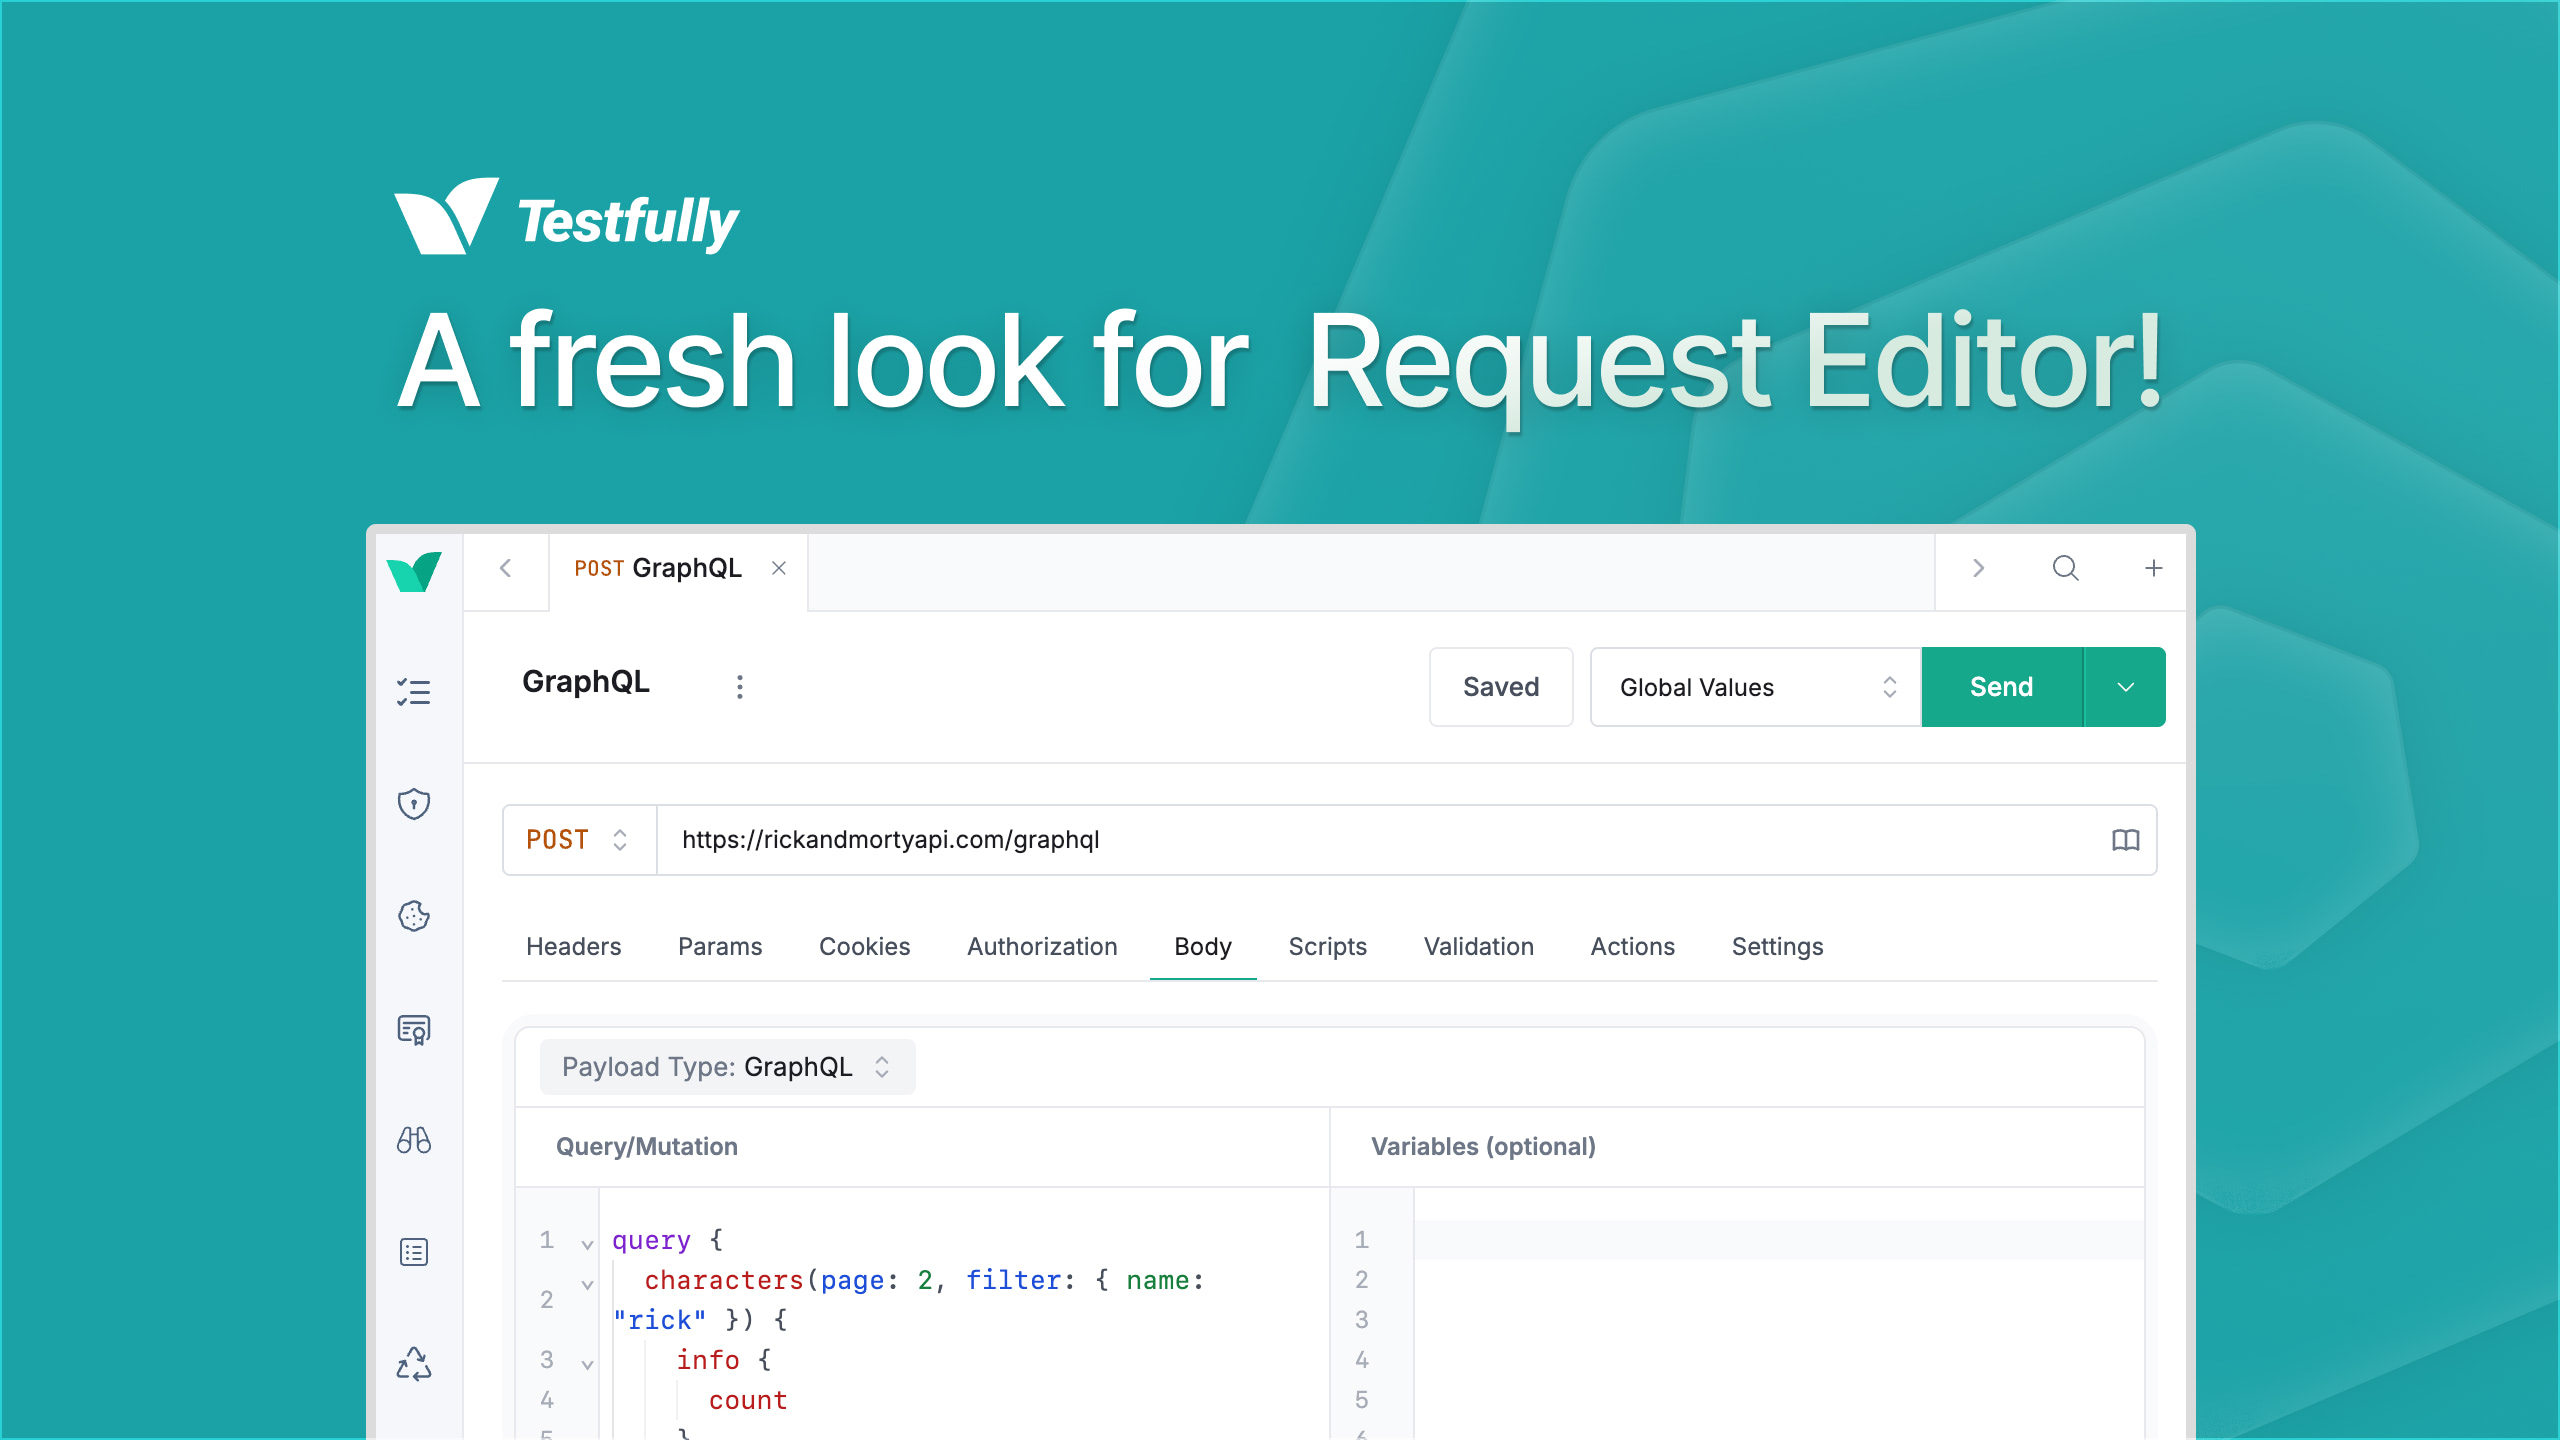
Task: Switch to the Validation tab
Action: (1479, 947)
